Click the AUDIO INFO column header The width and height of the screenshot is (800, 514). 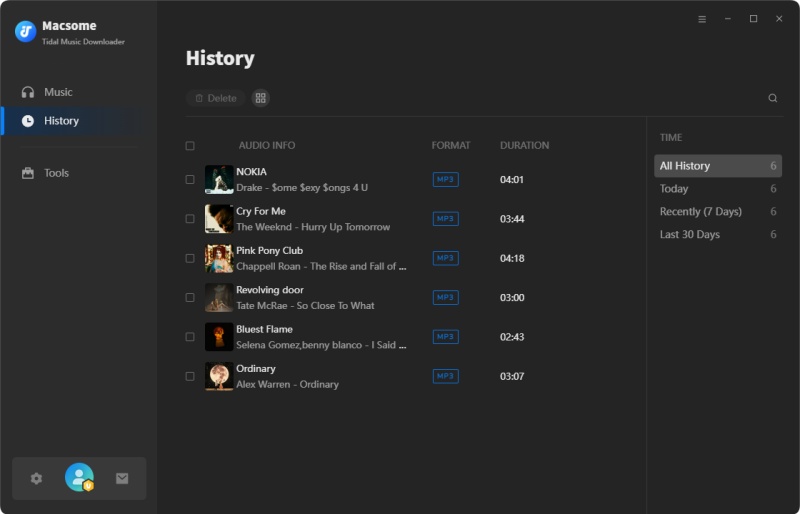coord(267,145)
